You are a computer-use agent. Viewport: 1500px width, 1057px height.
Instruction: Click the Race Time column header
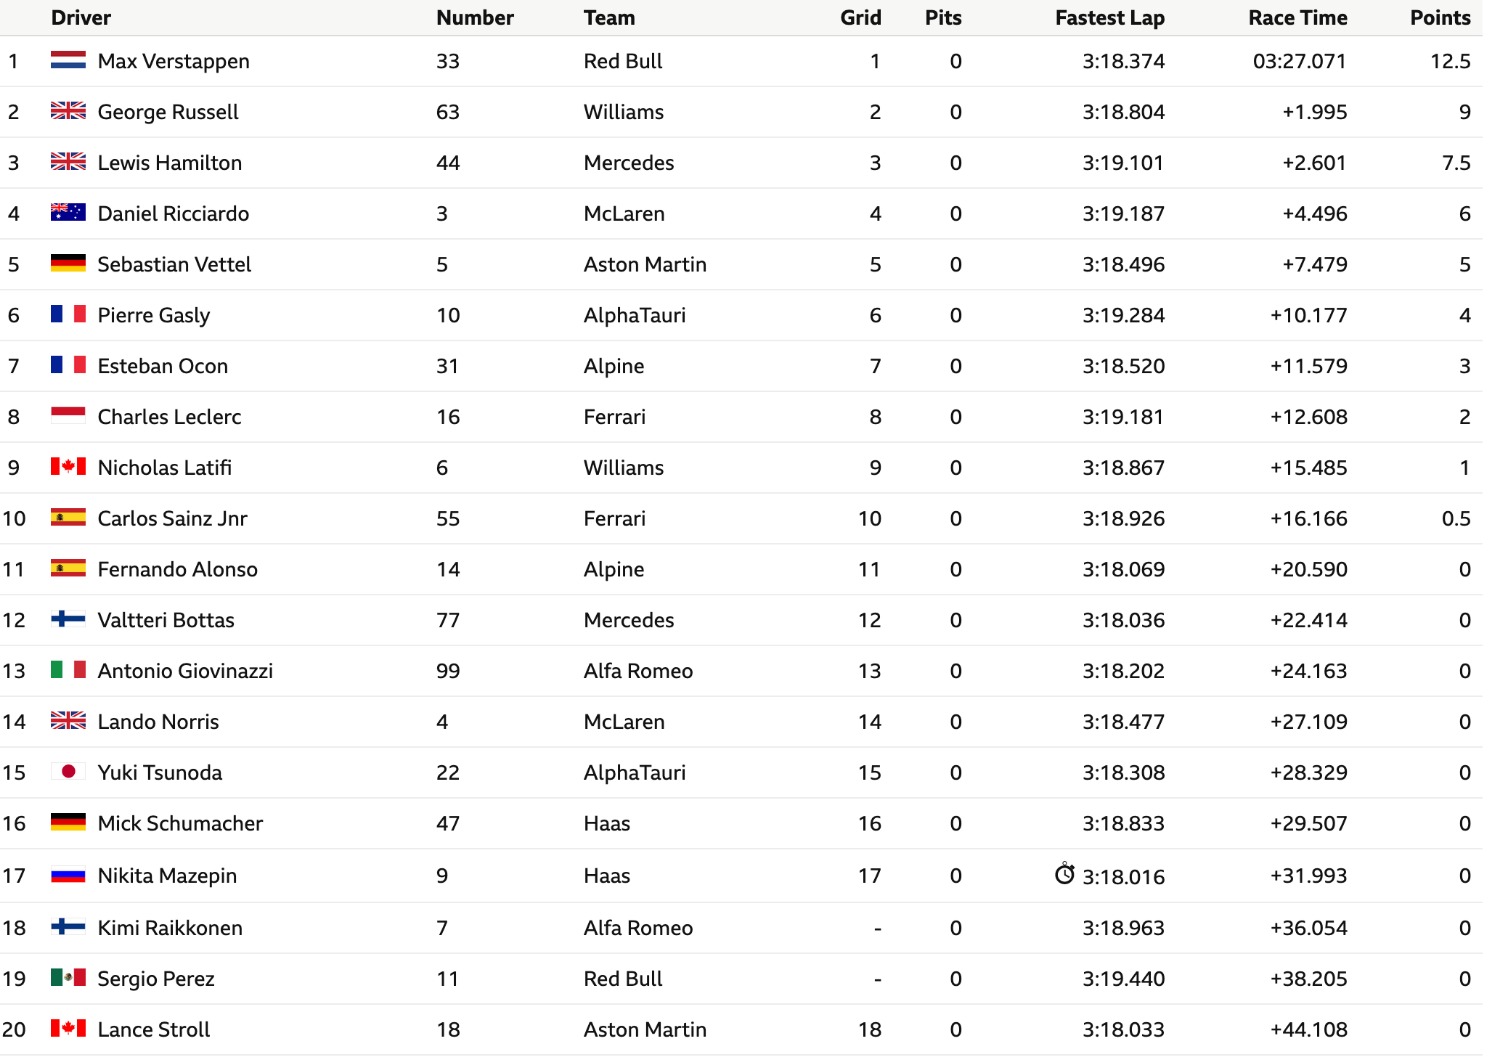click(1298, 18)
